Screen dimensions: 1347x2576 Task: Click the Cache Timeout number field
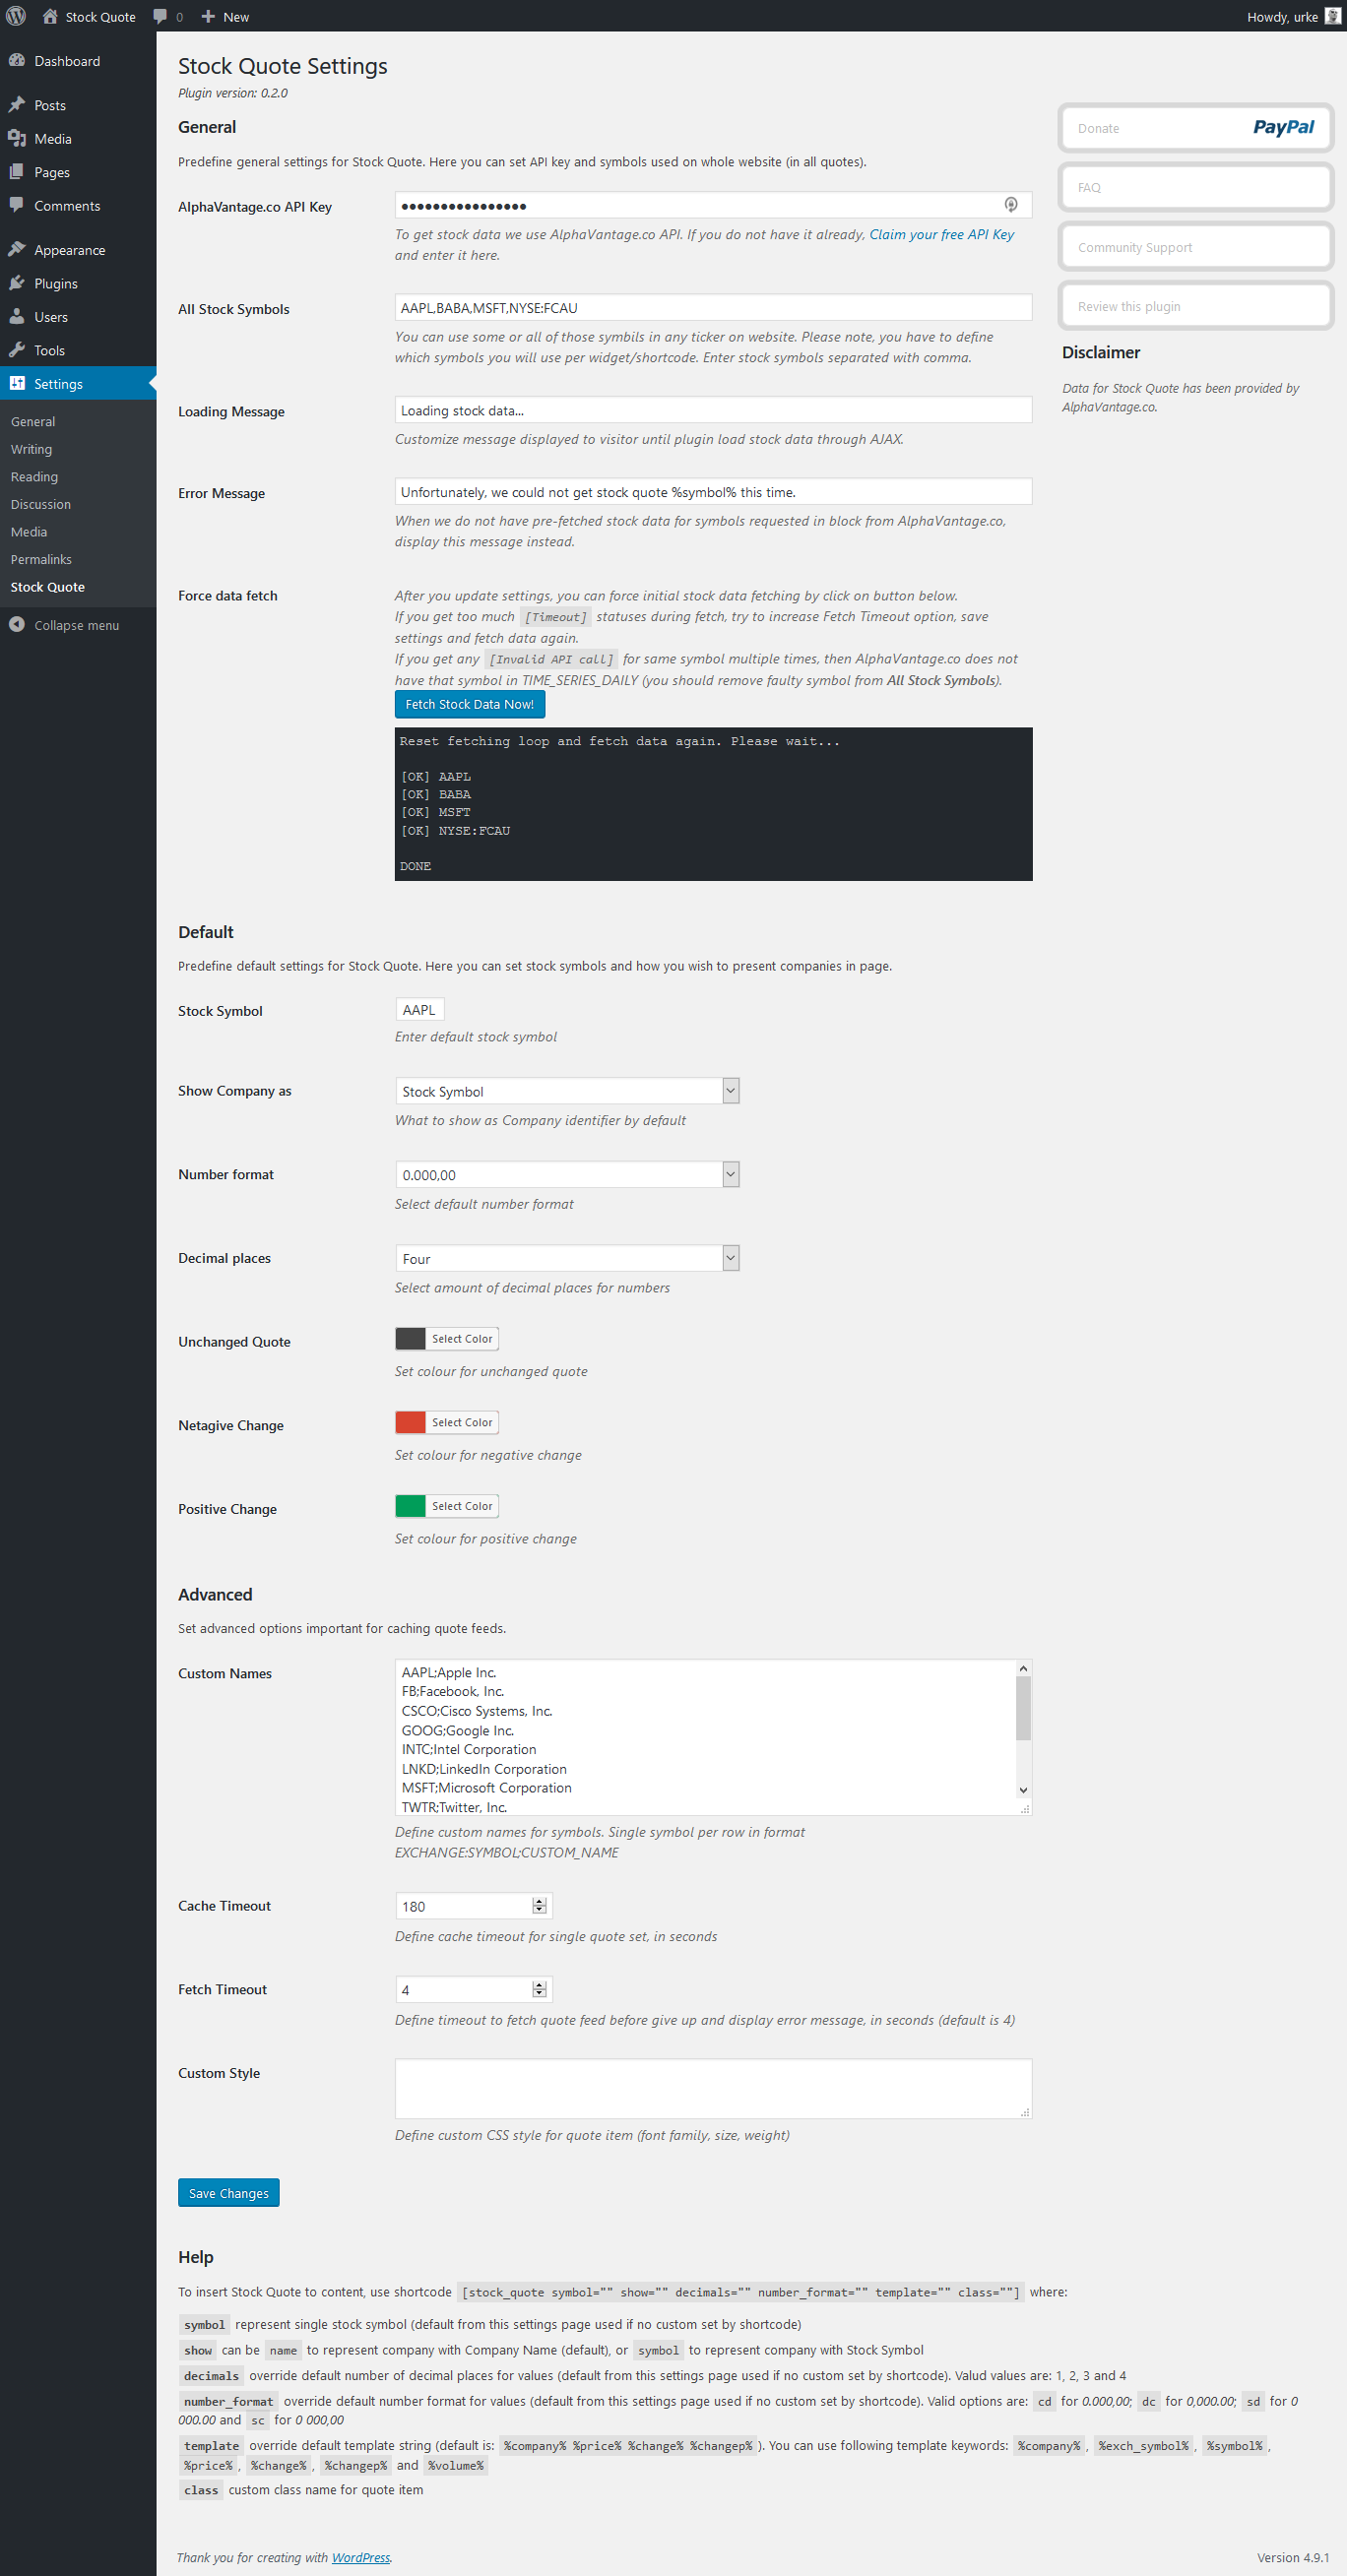click(x=473, y=1906)
